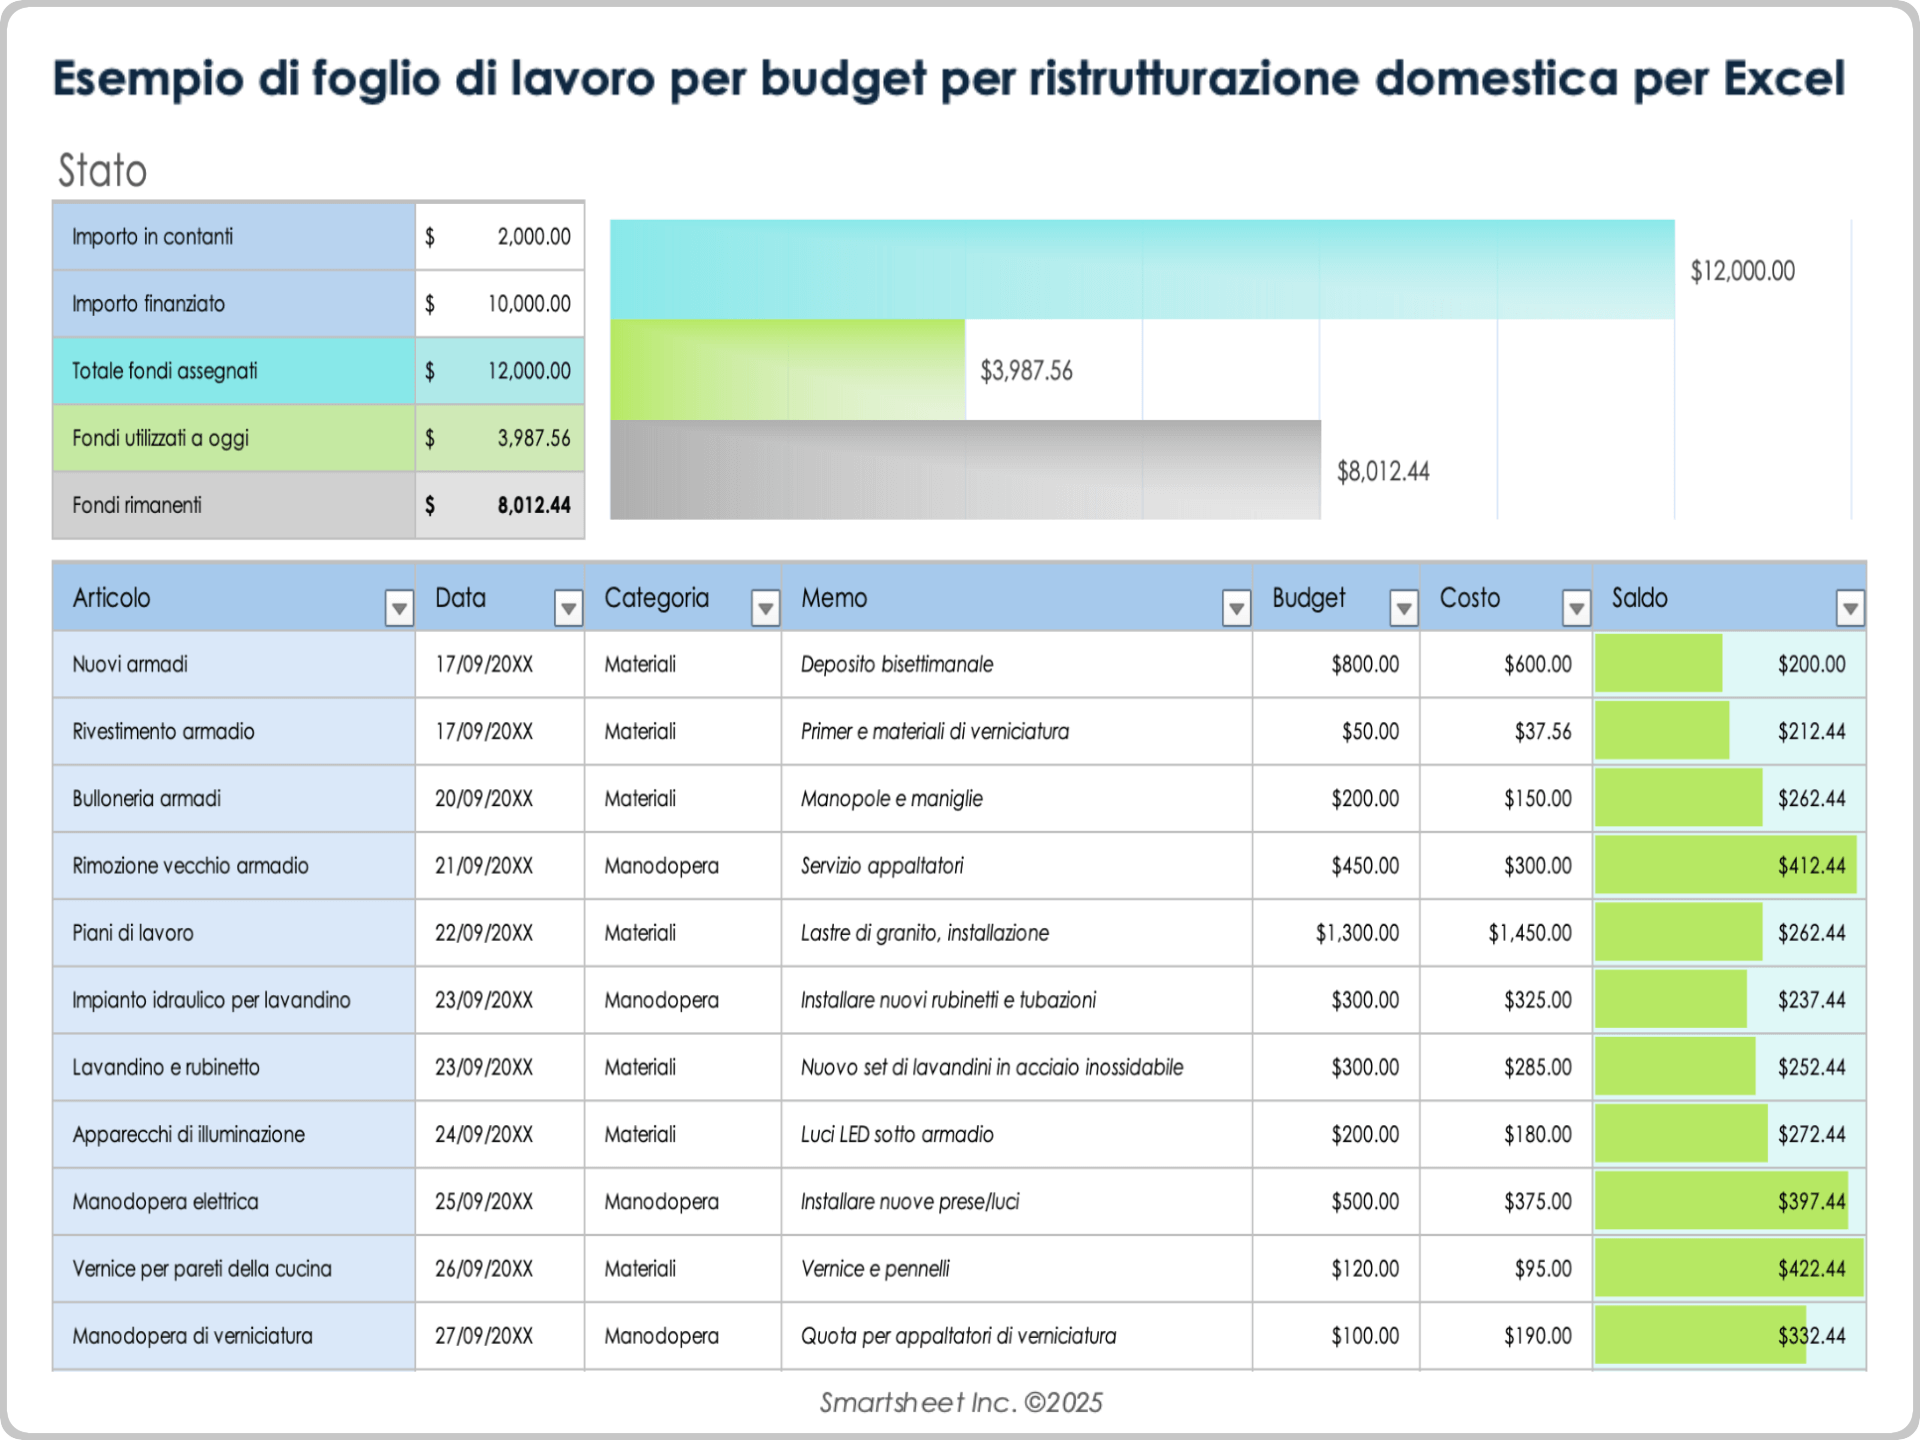Image resolution: width=1920 pixels, height=1440 pixels.
Task: Click the Piani di lavoro cost cell
Action: click(1505, 933)
